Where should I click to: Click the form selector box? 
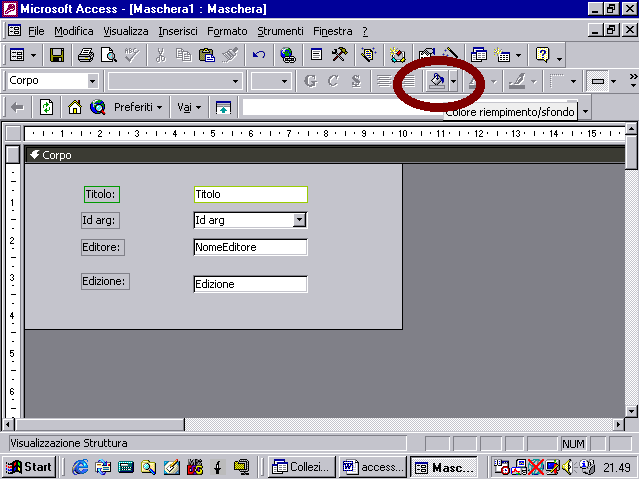coord(13,133)
